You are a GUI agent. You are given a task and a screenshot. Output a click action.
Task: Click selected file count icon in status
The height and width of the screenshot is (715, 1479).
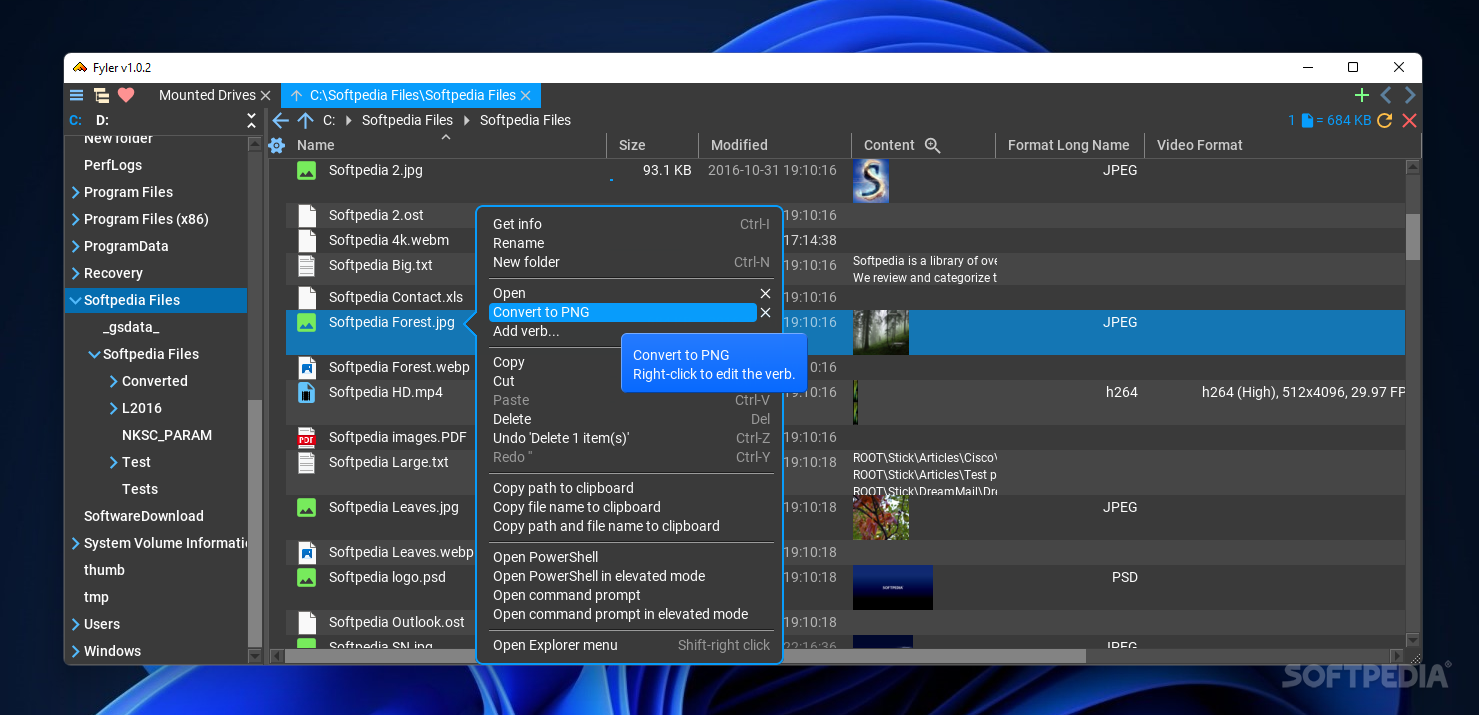[x=1306, y=120]
